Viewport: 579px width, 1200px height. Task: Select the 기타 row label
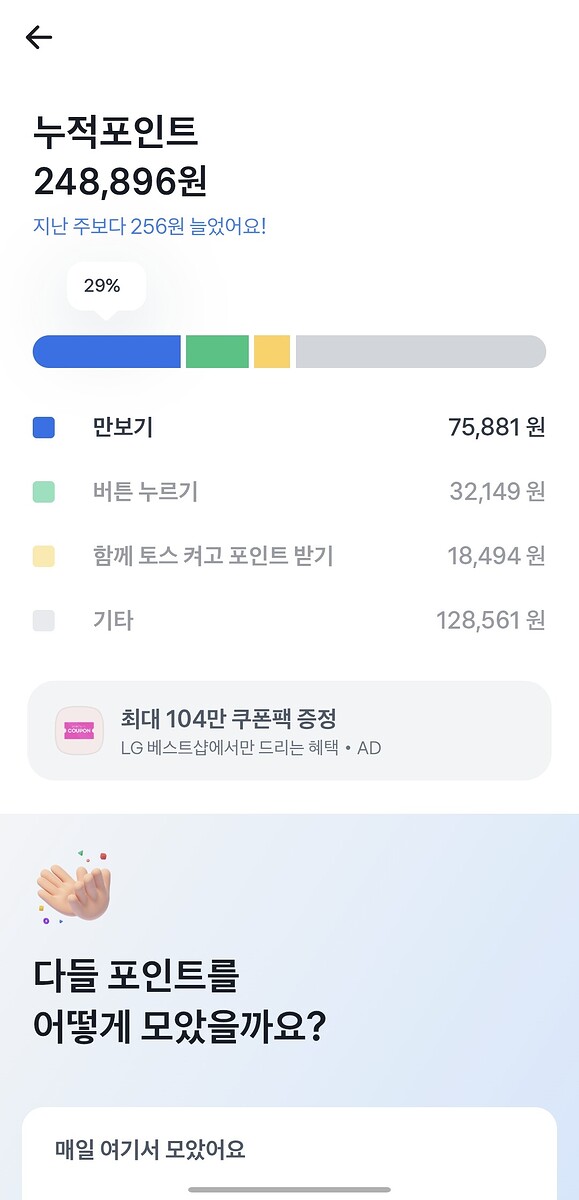(113, 620)
